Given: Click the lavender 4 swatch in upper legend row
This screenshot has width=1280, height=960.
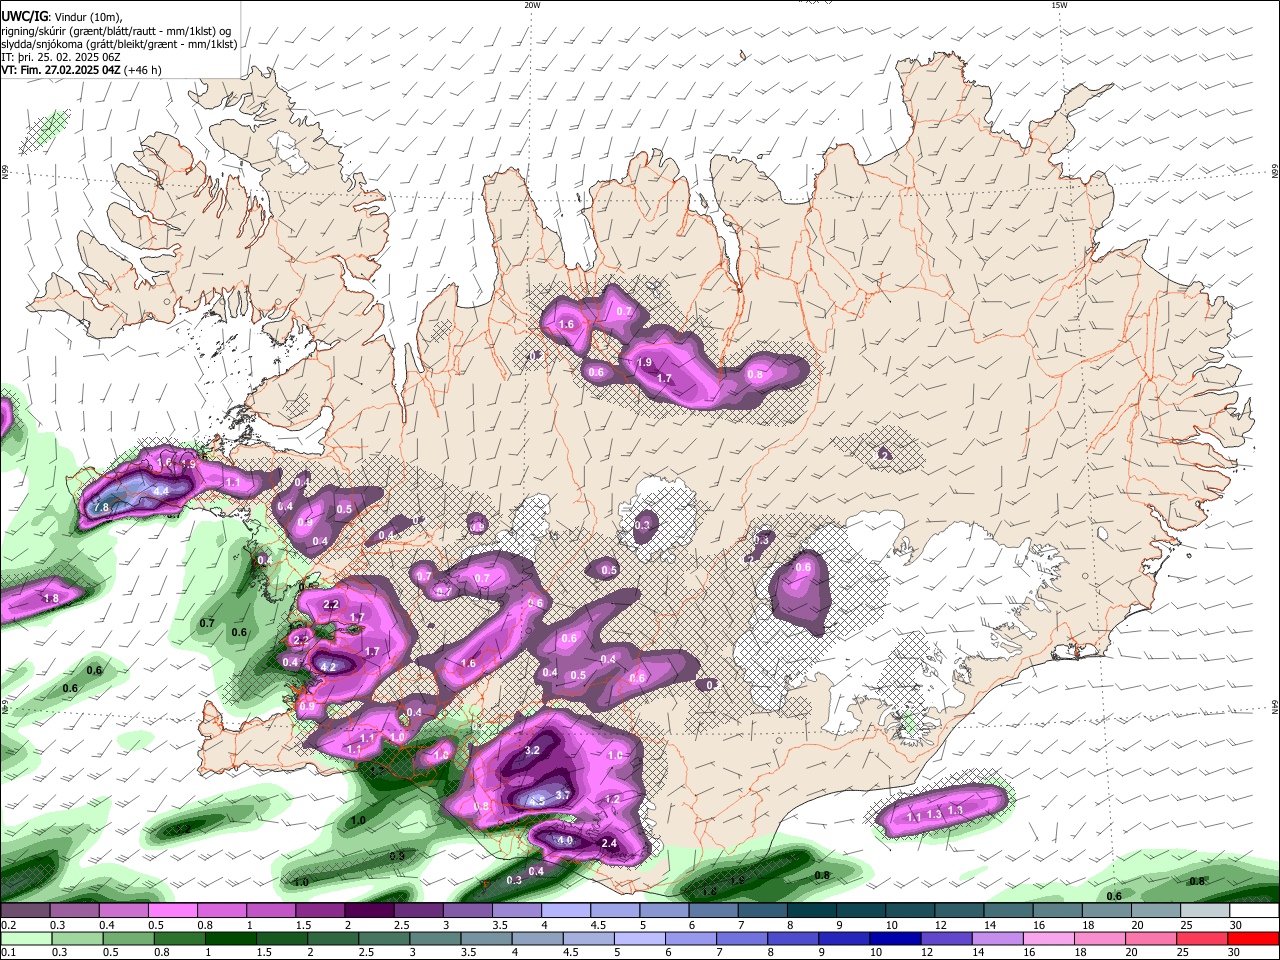Looking at the screenshot, I should tap(564, 911).
